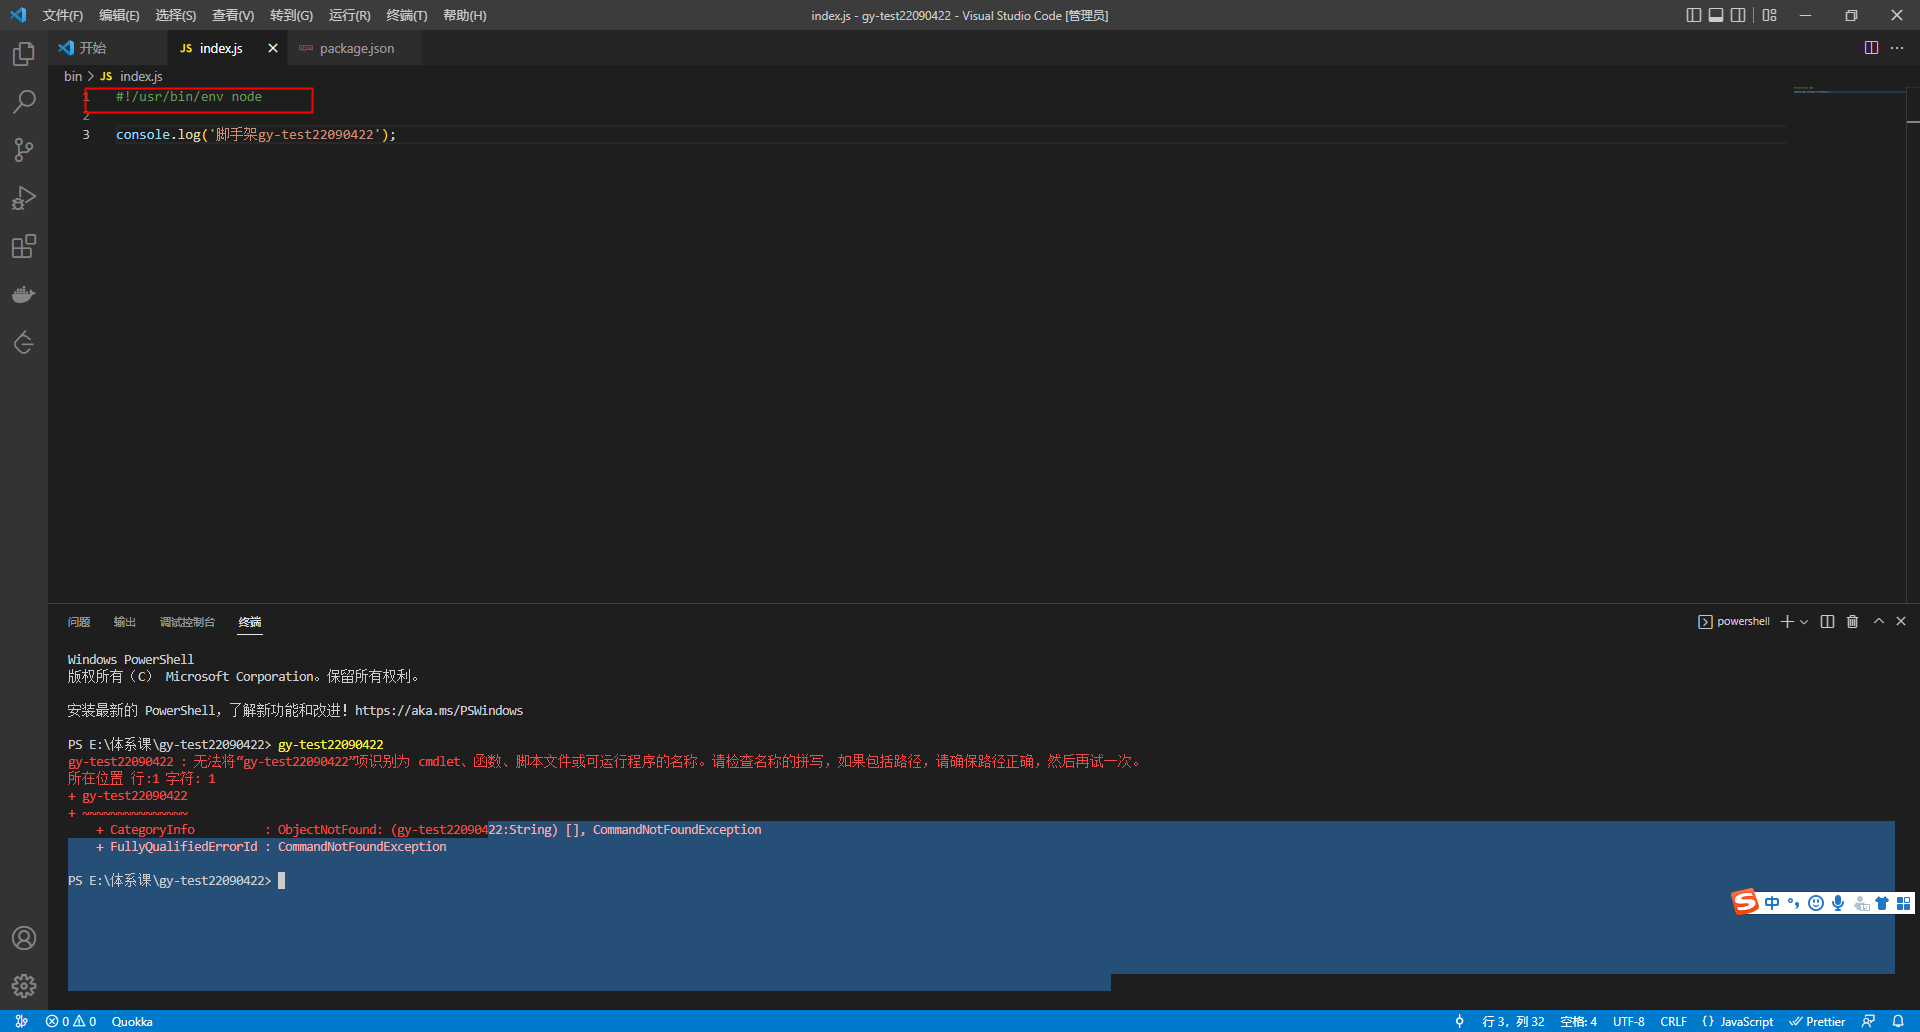Click the Sogou IME emoji icon
Viewport: 1920px width, 1032px height.
point(1816,903)
